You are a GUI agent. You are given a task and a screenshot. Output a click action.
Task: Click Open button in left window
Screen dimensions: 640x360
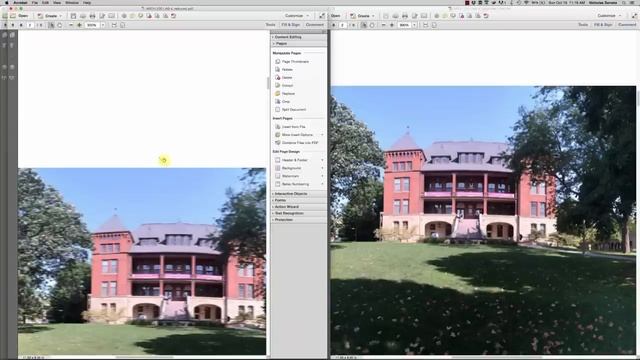tap(20, 16)
